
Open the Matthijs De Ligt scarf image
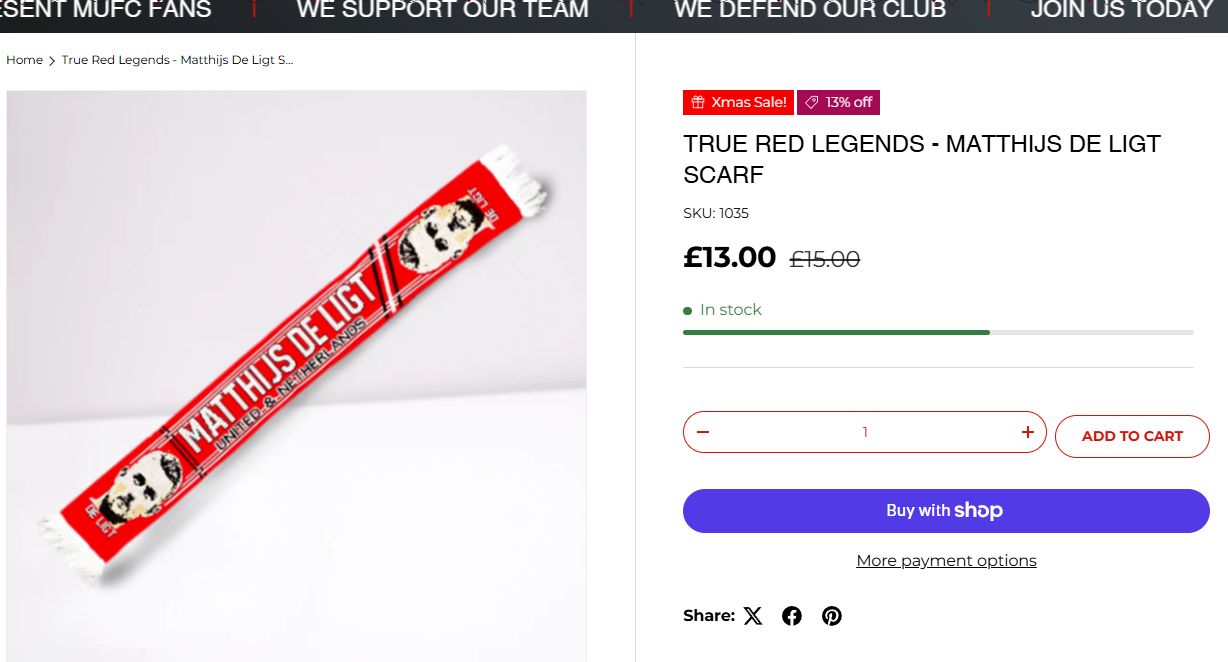297,375
